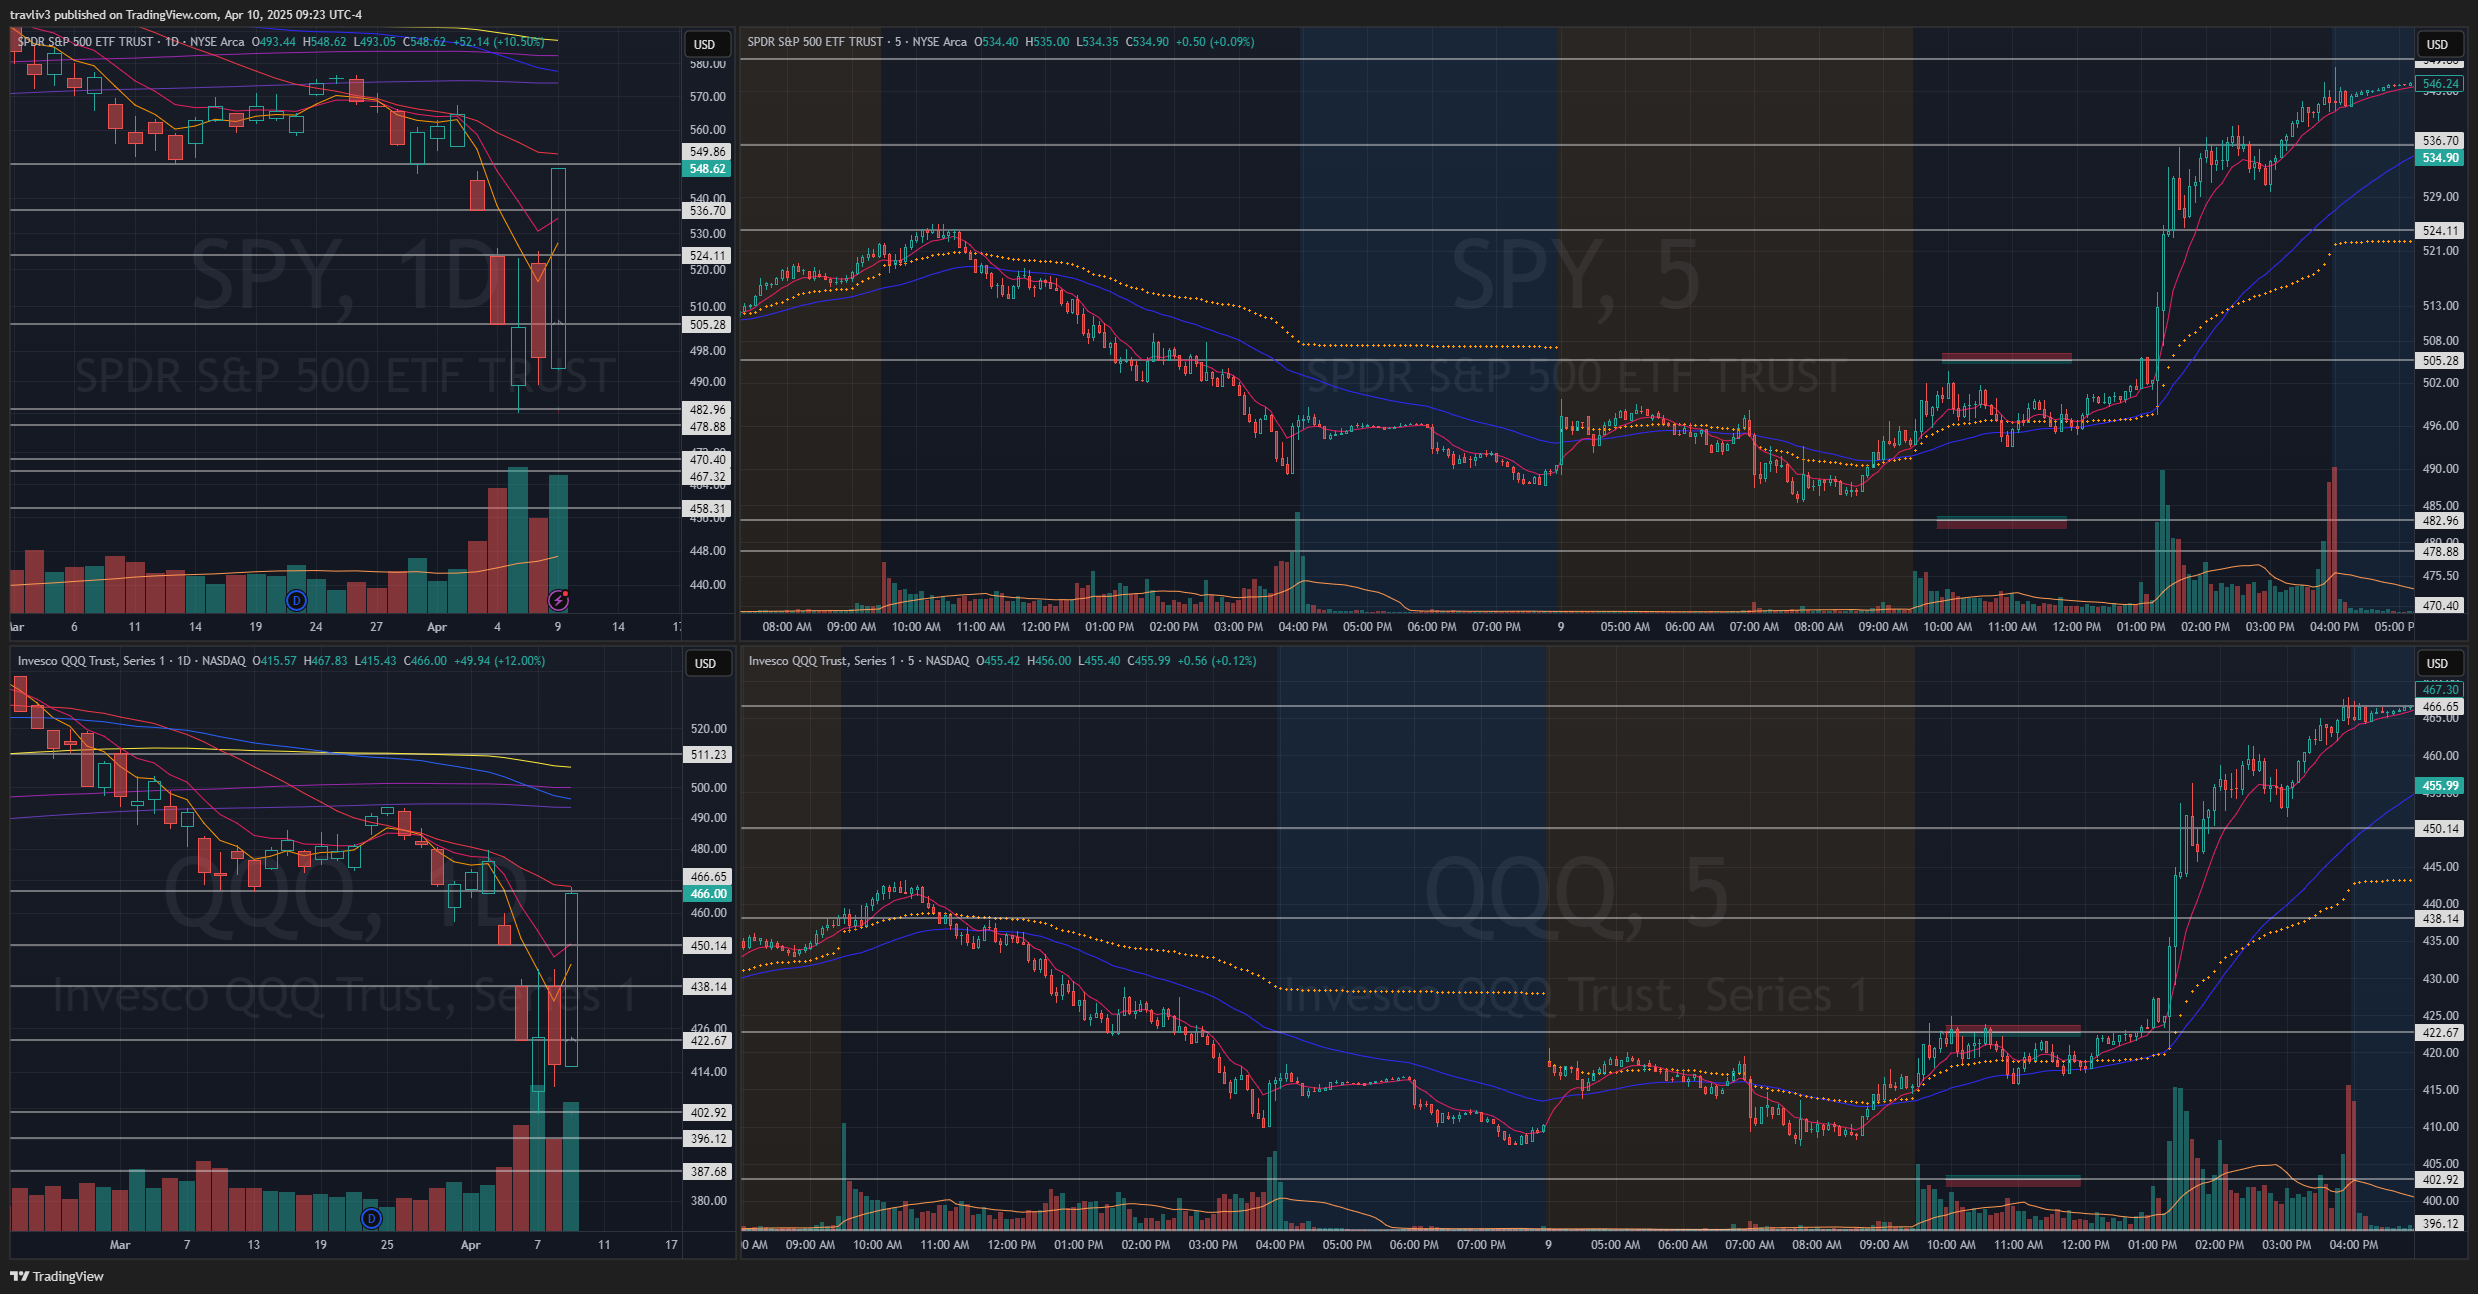The image size is (2478, 1294).
Task: Click the green 534.90 price label on SPY 5
Action: (2440, 158)
